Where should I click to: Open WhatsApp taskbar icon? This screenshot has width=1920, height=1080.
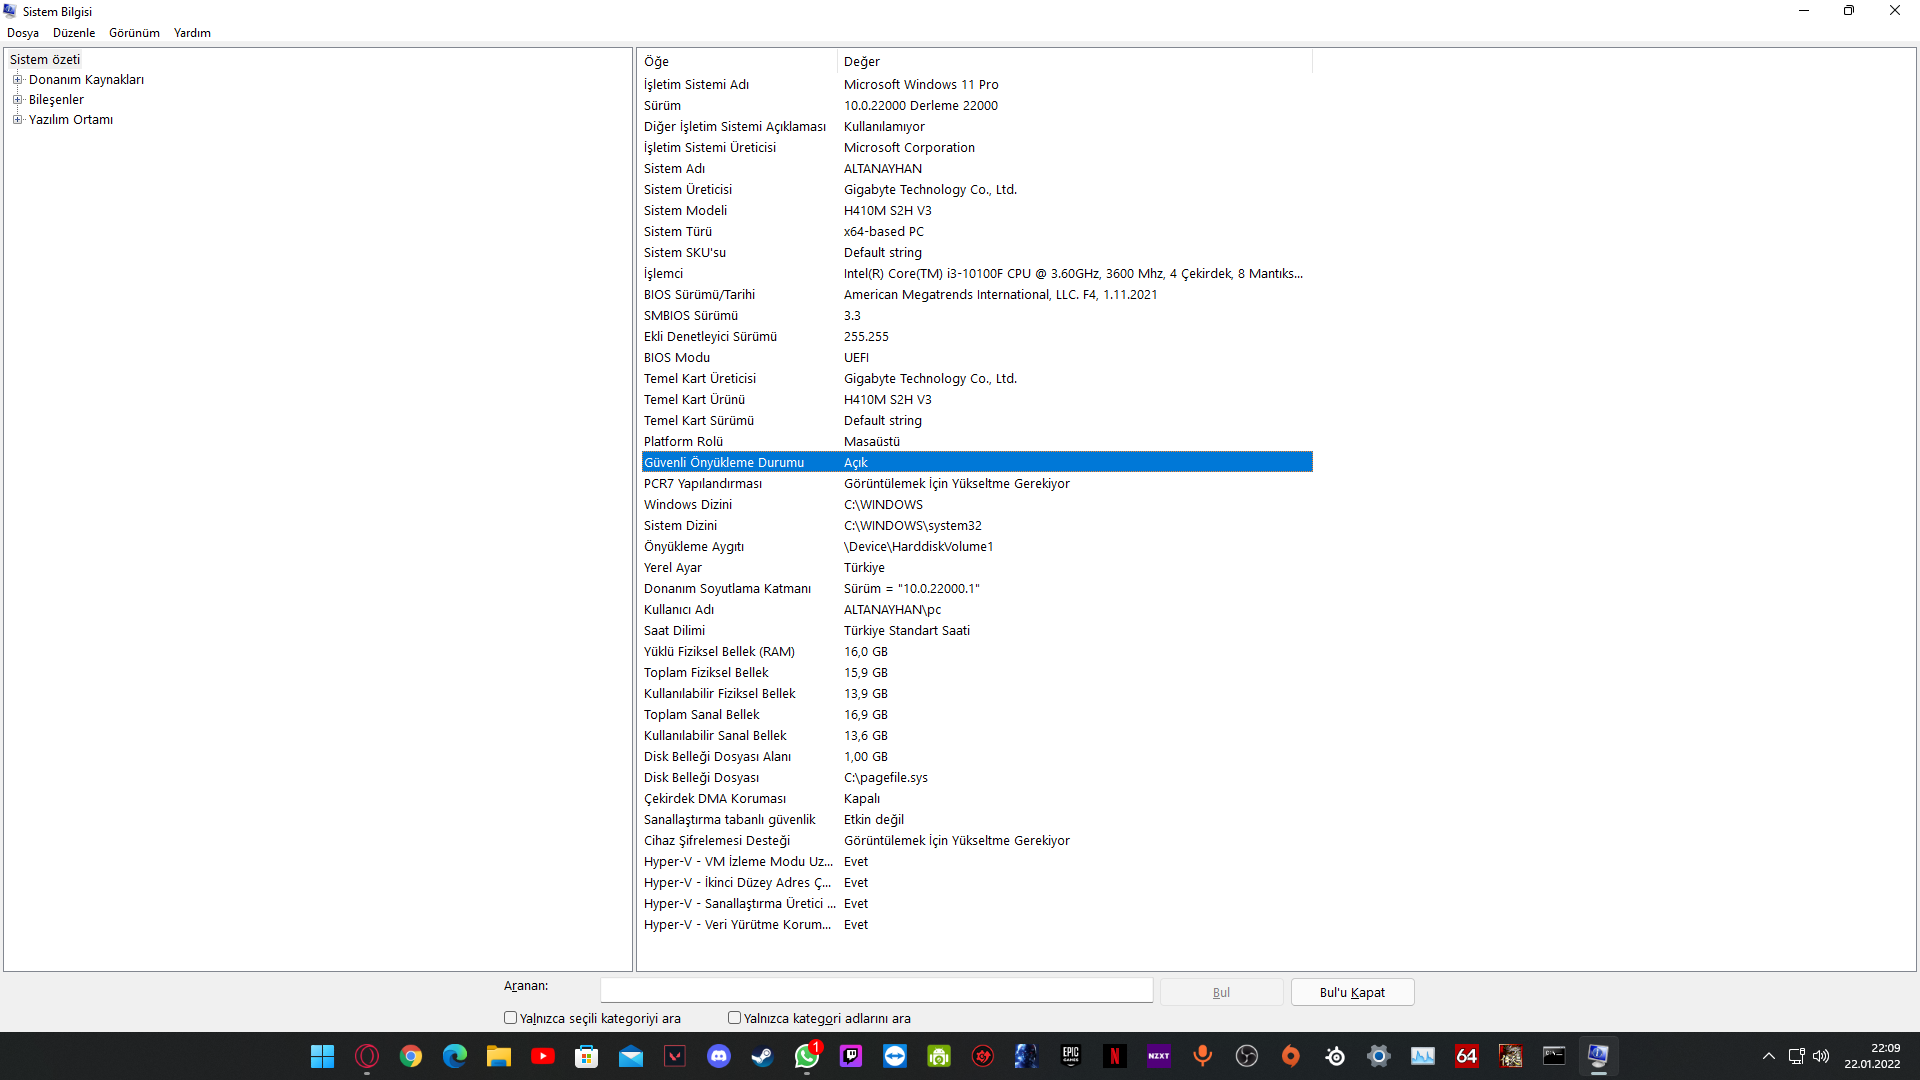coord(807,1056)
